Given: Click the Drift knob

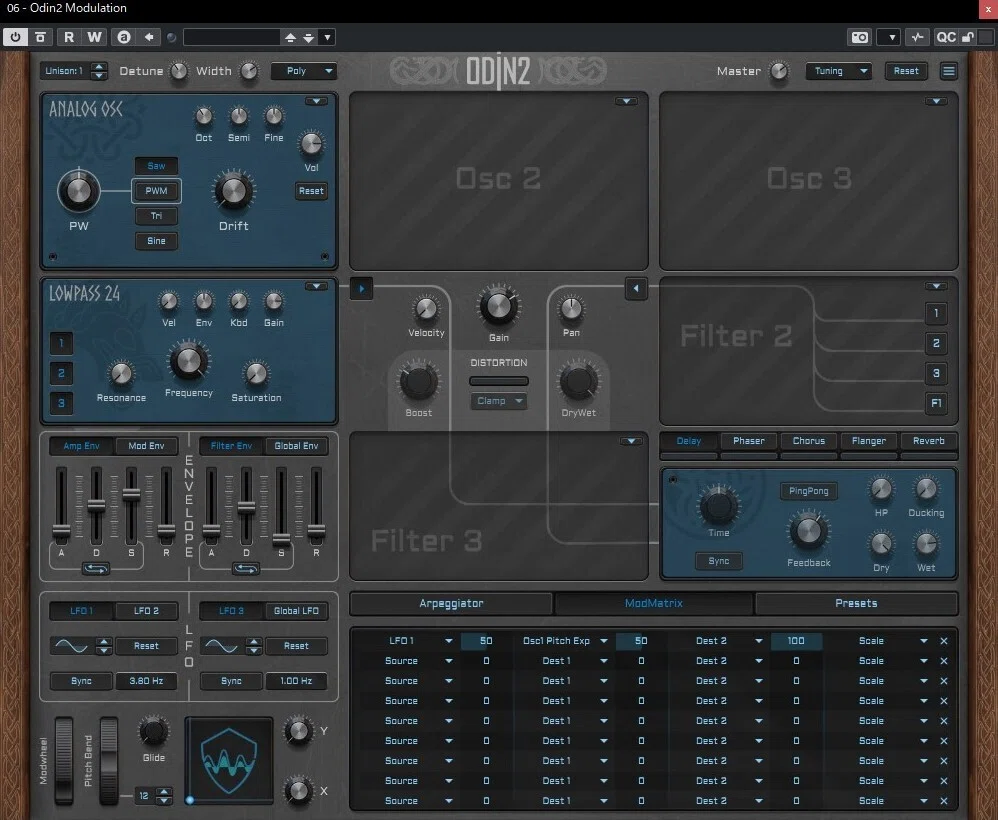Looking at the screenshot, I should pyautogui.click(x=234, y=191).
